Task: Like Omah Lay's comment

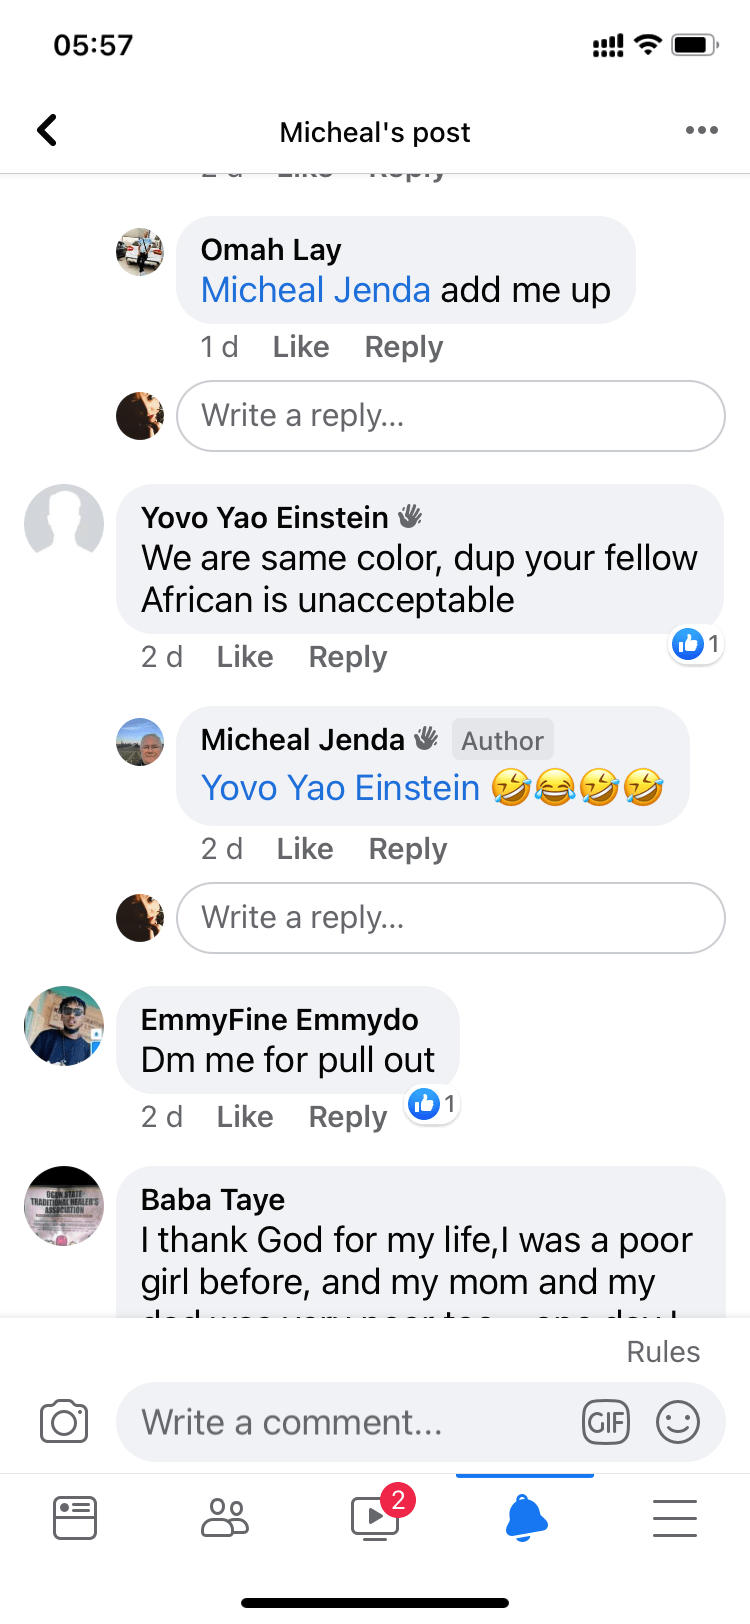Action: (301, 347)
